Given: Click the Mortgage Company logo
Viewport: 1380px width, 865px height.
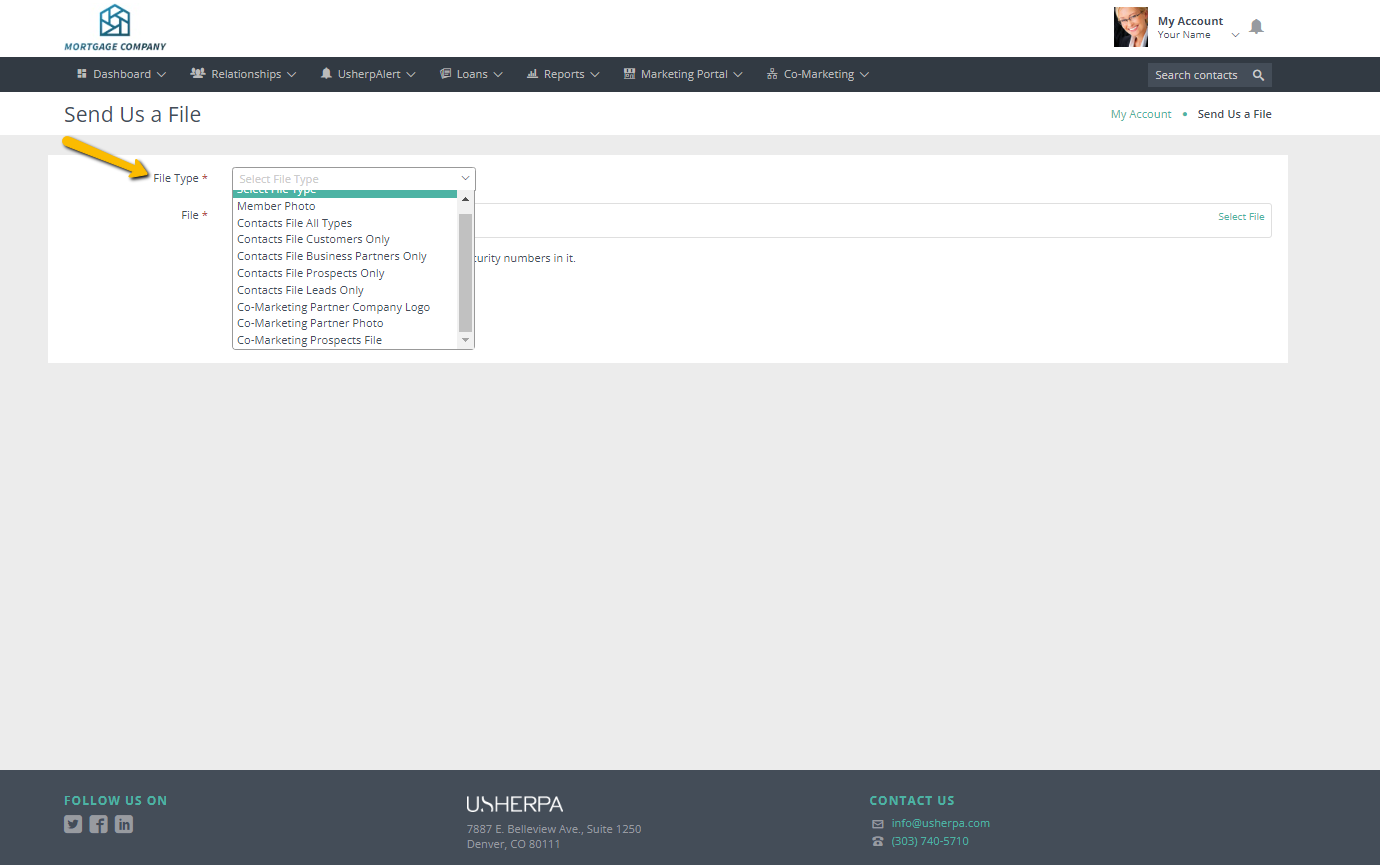Looking at the screenshot, I should 115,28.
